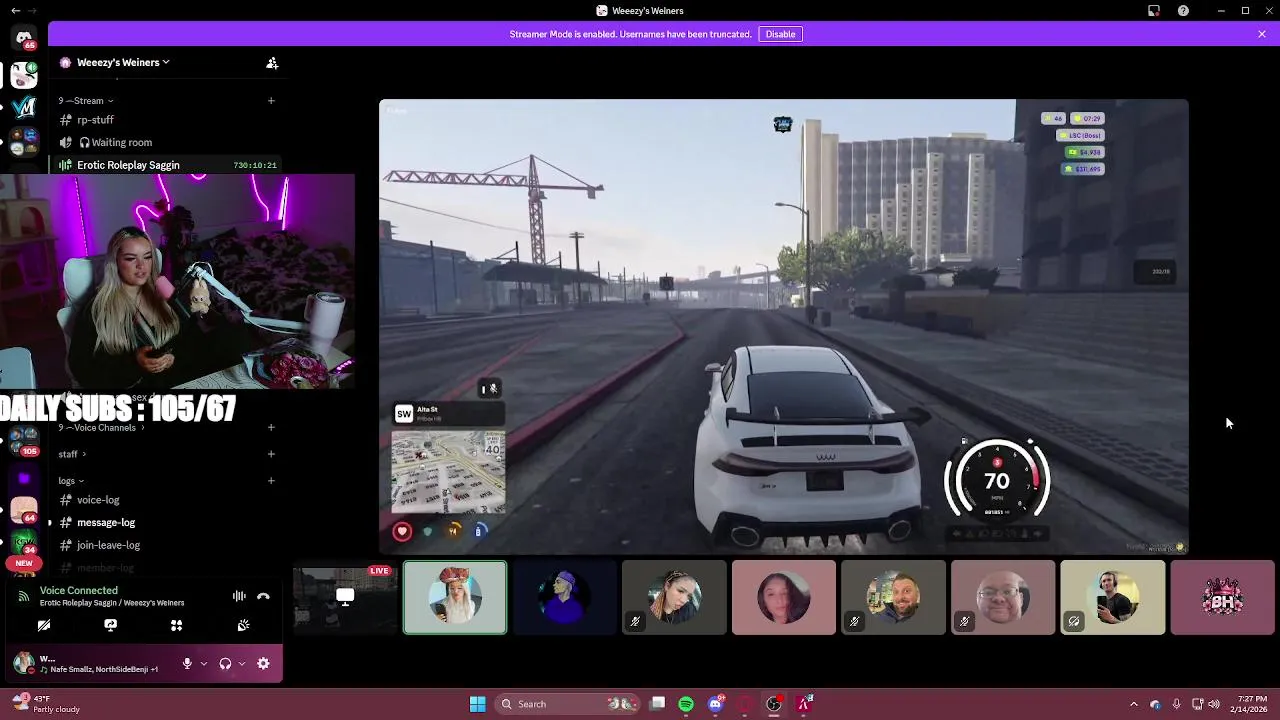Open the weather widget showing 43°F
The width and height of the screenshot is (1280, 720).
pos(45,704)
